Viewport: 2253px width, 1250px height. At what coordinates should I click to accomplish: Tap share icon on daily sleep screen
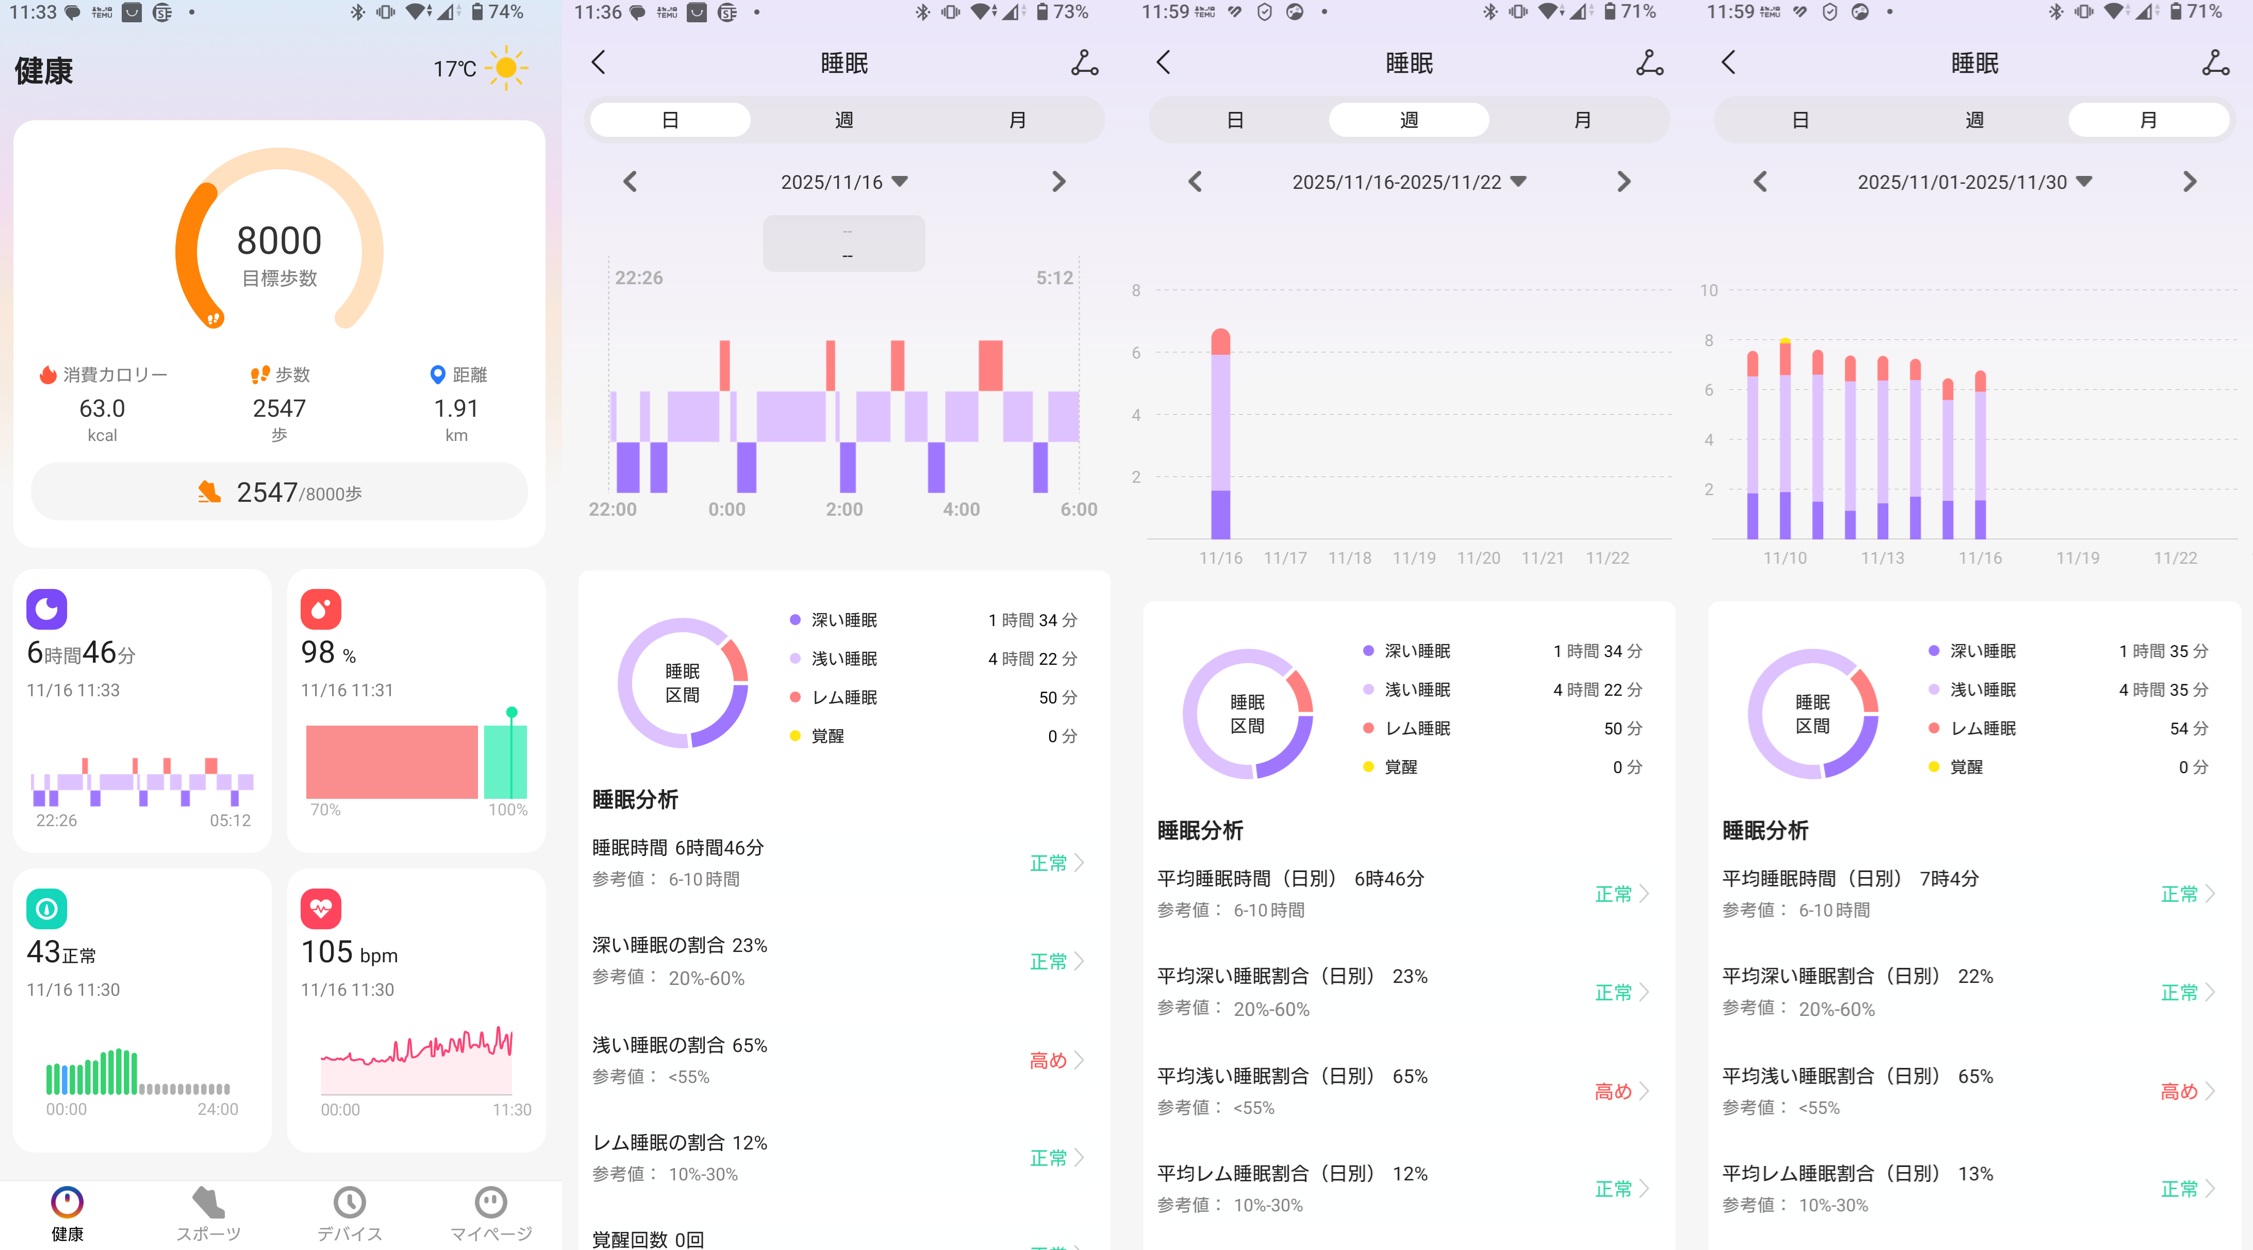point(1084,64)
